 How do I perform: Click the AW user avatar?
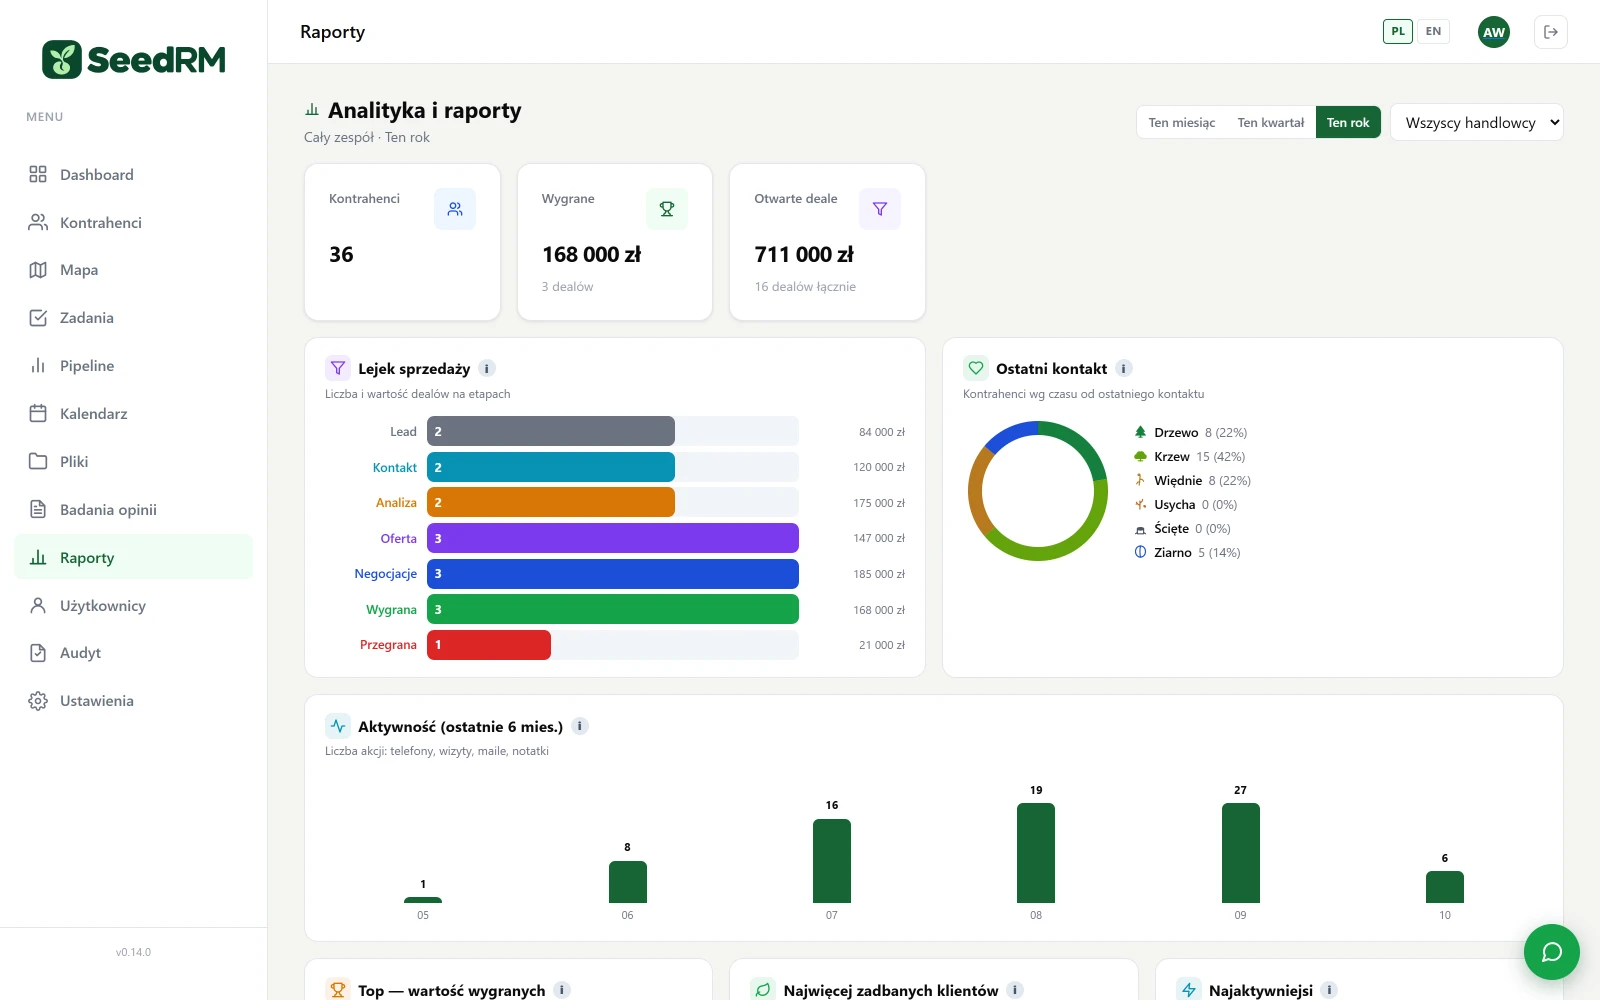1494,32
